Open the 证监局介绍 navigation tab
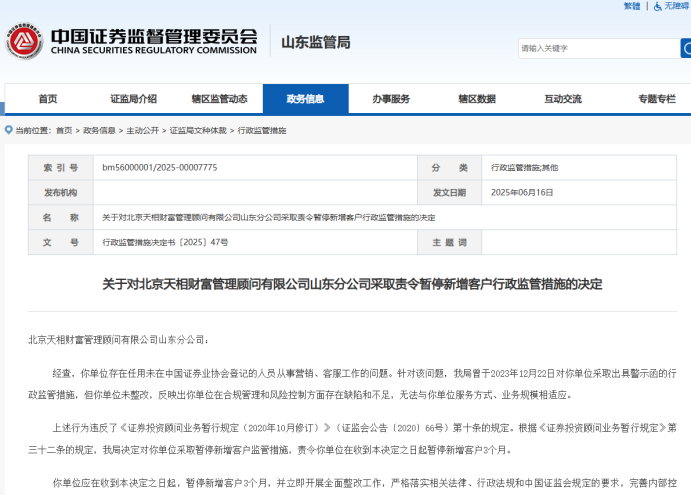This screenshot has height=496, width=691. tap(133, 99)
